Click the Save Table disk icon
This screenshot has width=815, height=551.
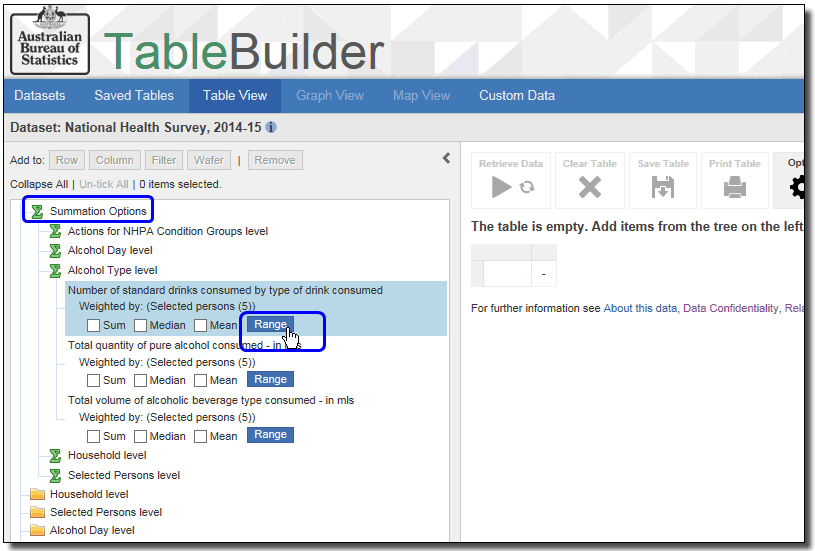coord(662,187)
